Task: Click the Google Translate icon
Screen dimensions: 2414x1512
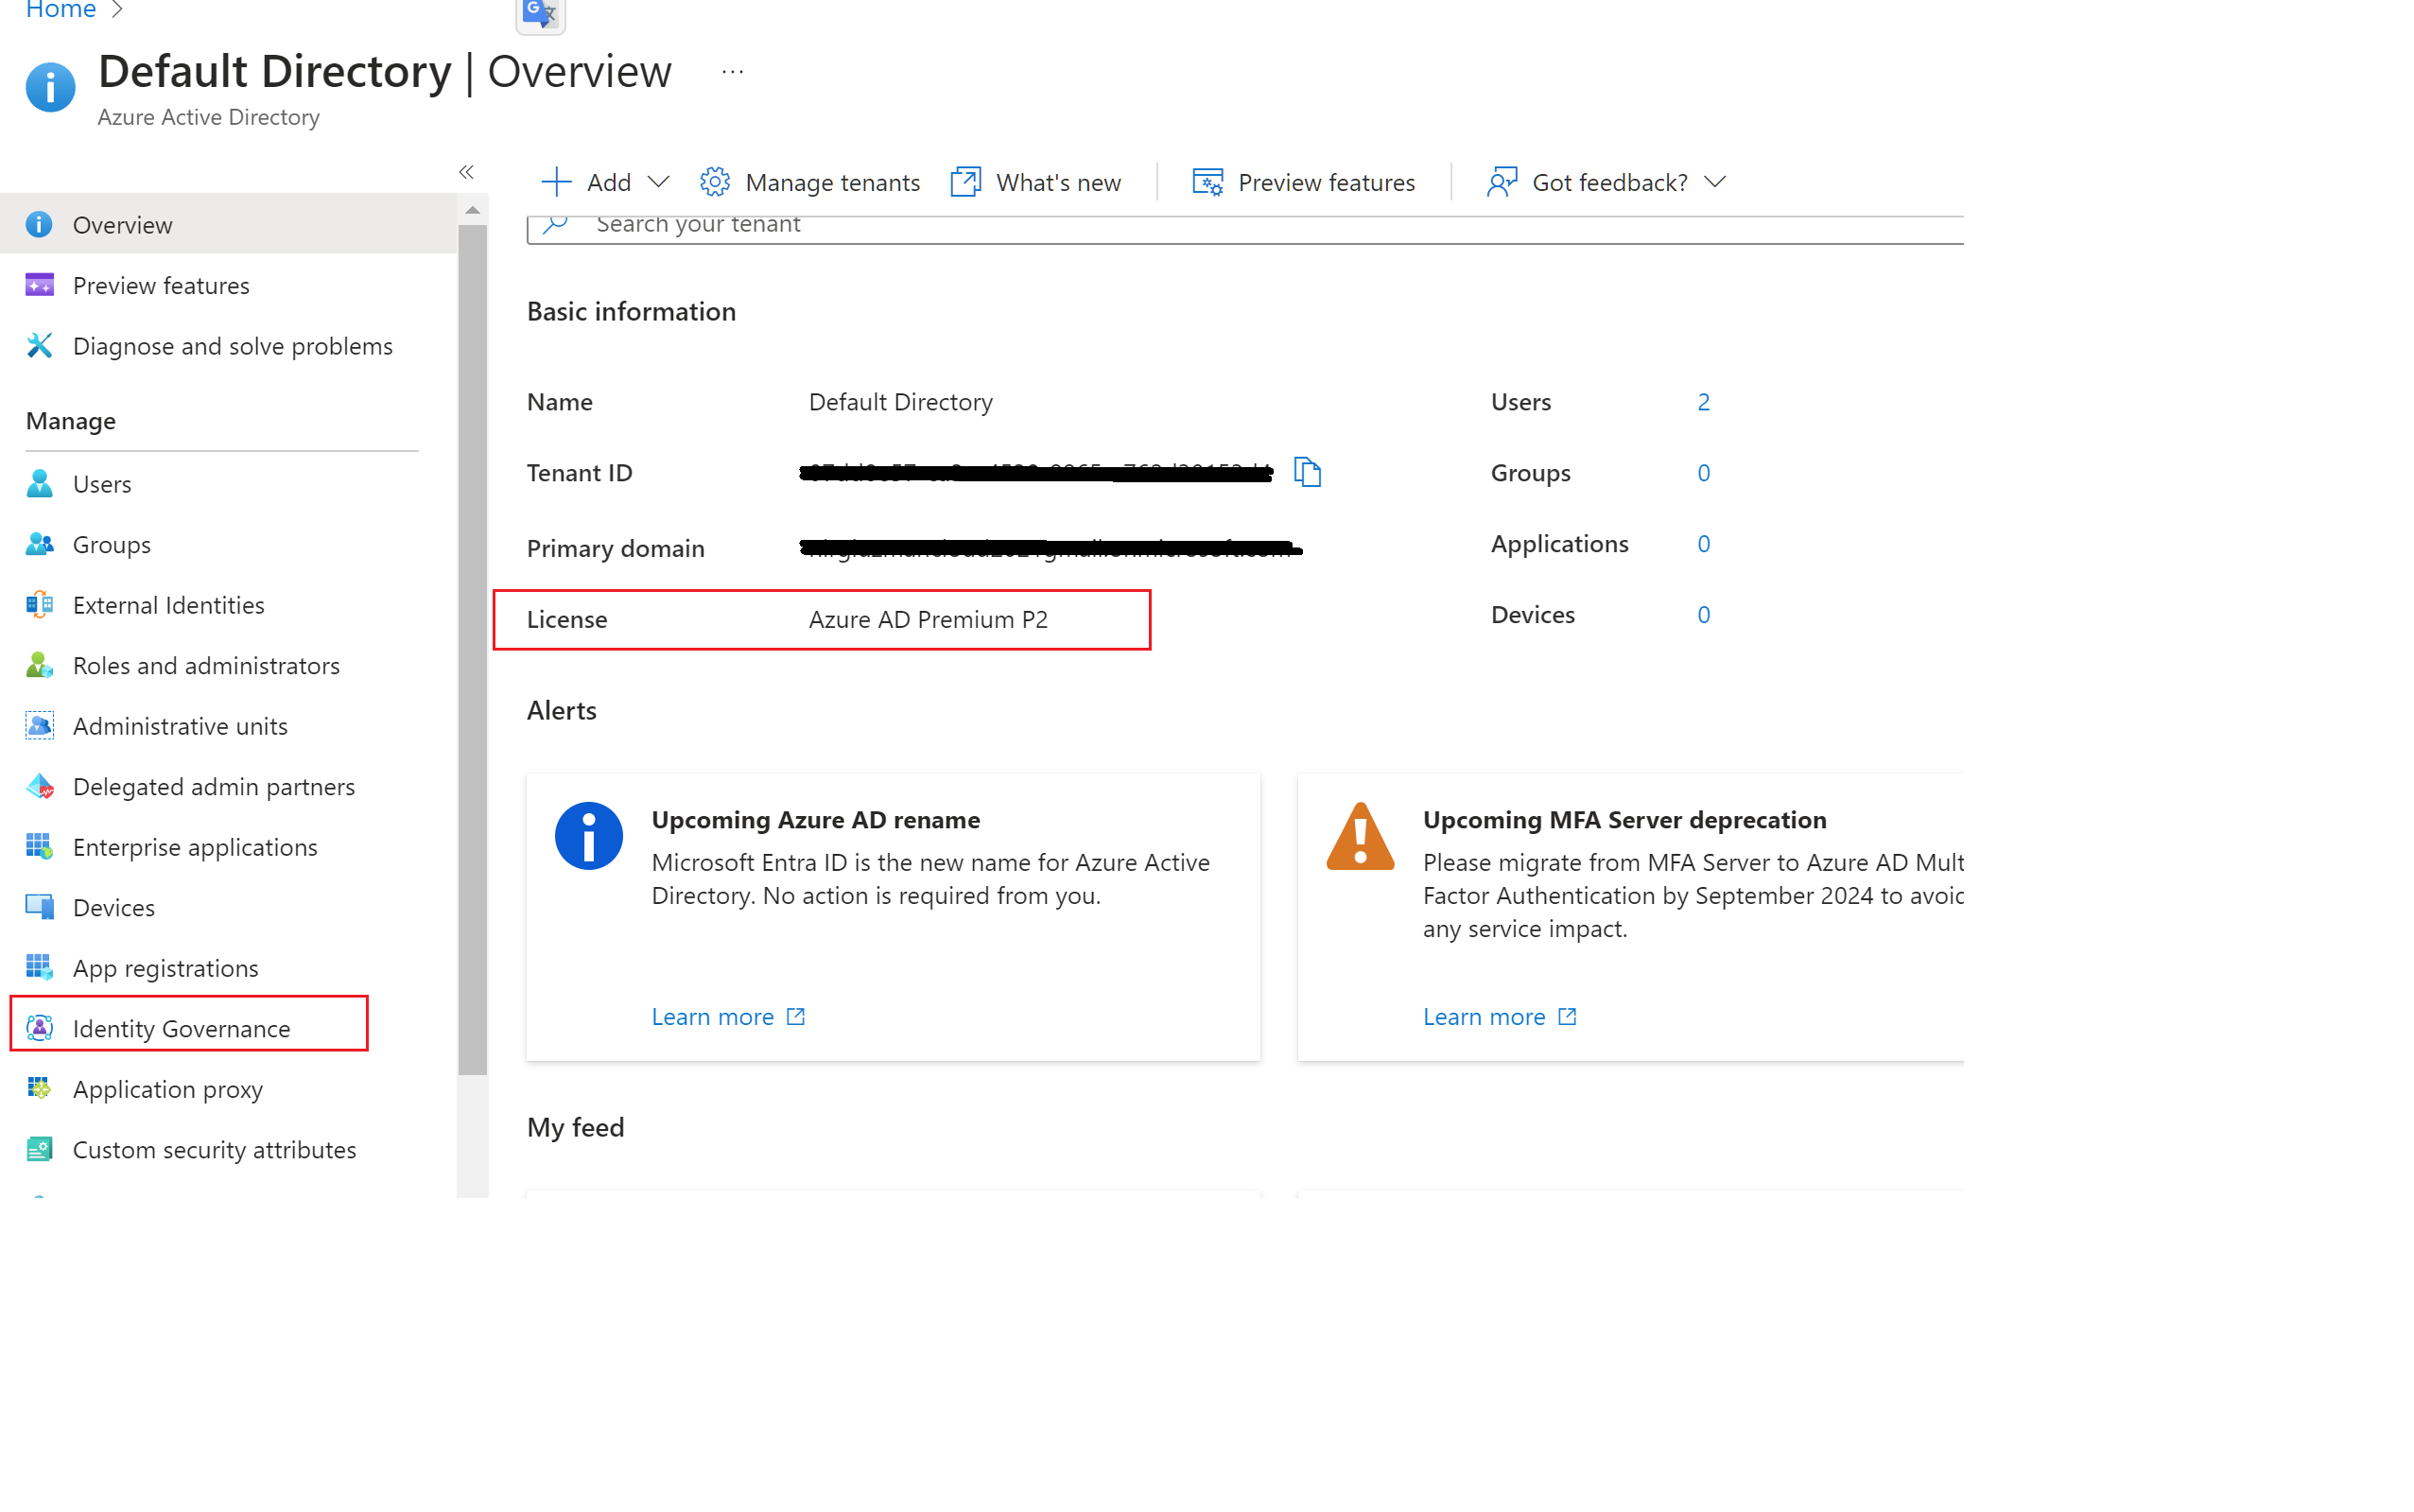Action: click(540, 14)
